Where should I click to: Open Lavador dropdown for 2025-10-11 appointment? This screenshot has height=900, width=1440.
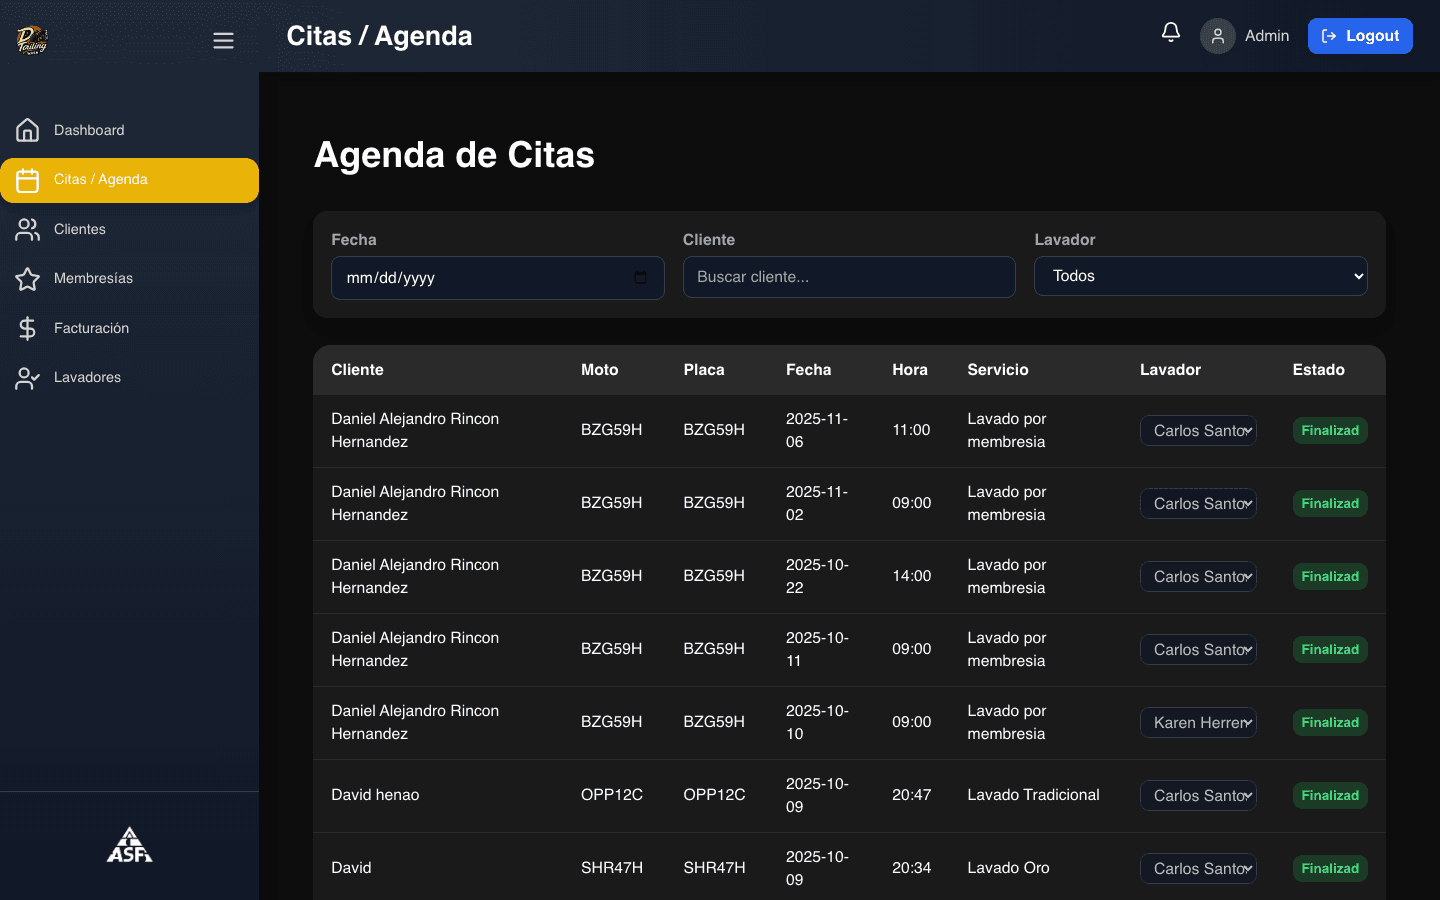[x=1198, y=650]
